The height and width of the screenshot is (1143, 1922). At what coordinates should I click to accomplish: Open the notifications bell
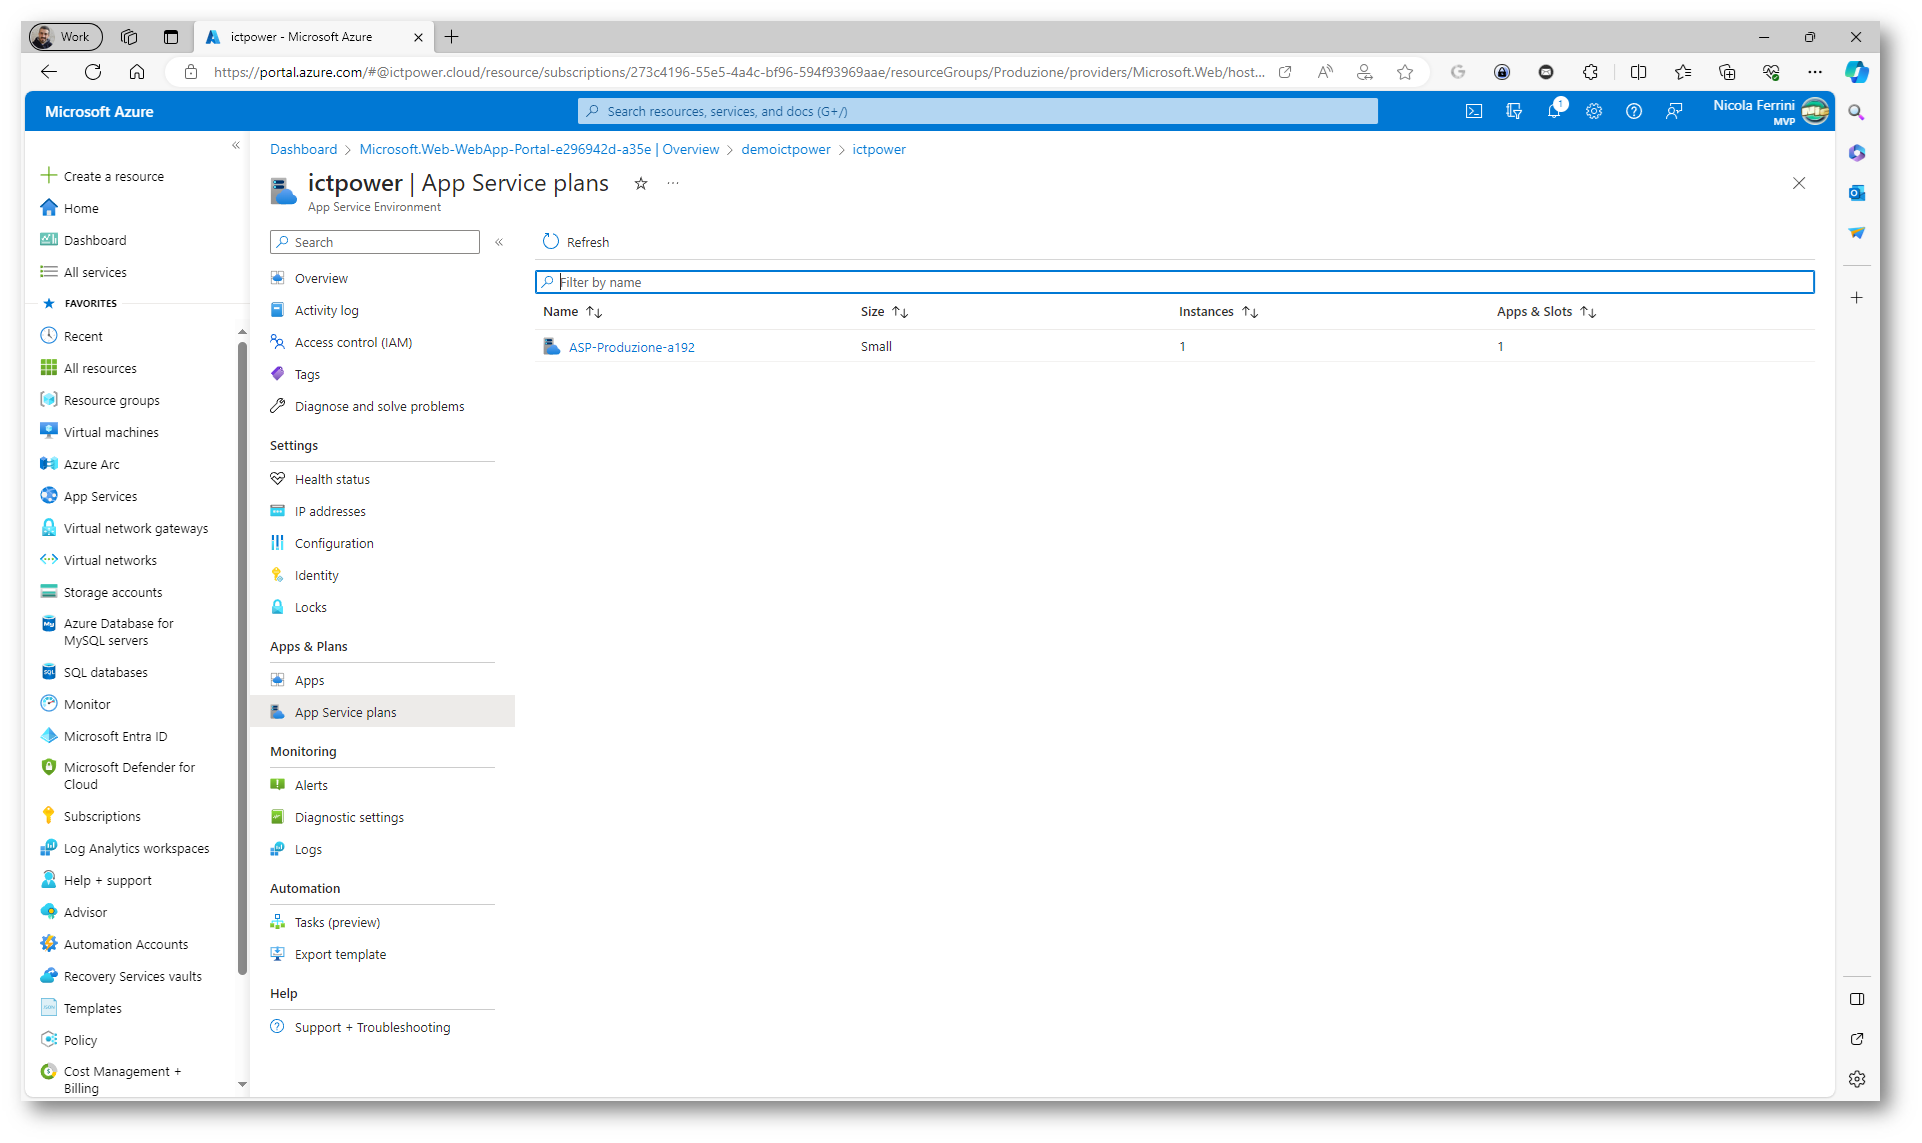[x=1553, y=111]
